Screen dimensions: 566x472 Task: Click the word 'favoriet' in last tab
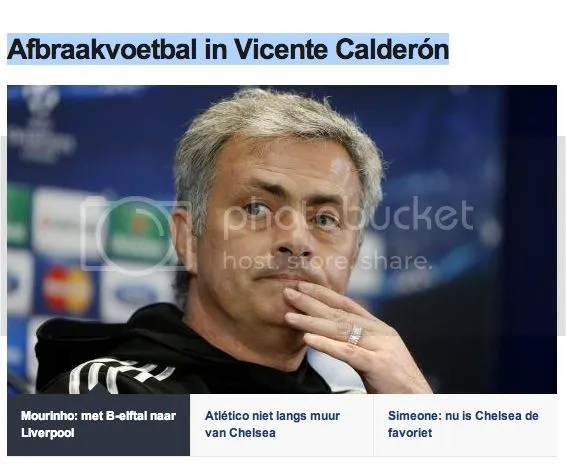[x=410, y=433]
